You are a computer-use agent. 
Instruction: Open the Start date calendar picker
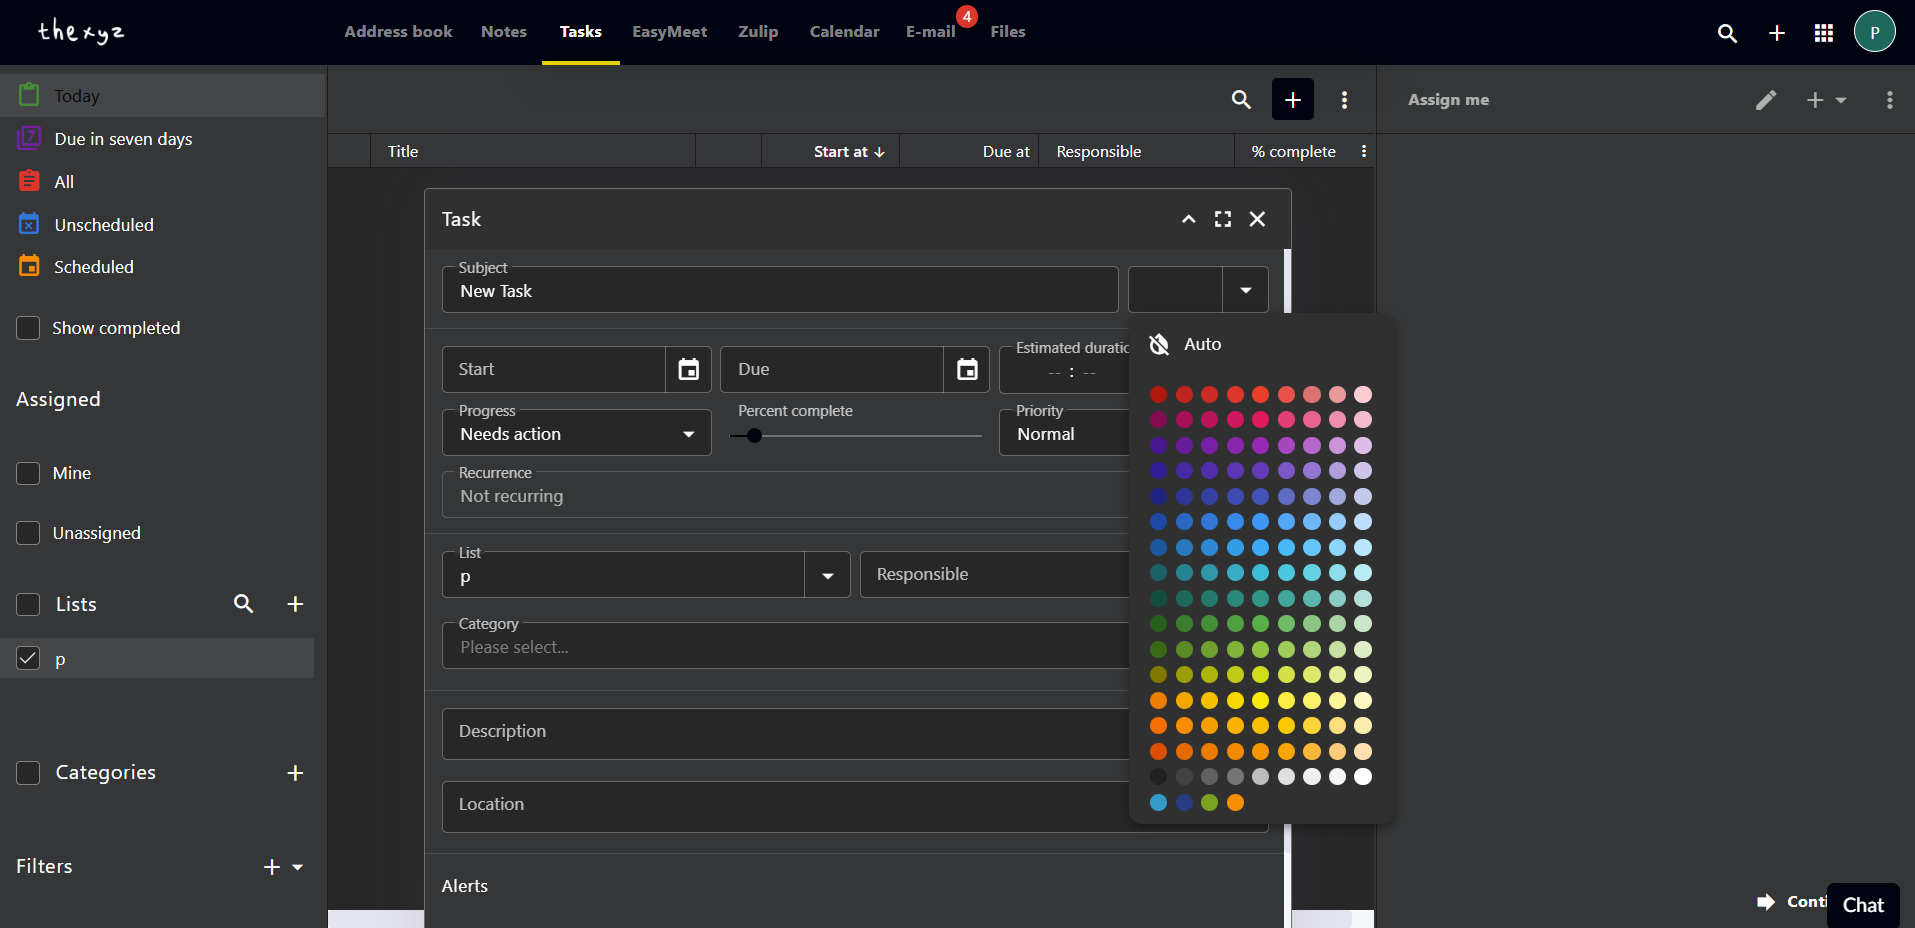click(688, 370)
